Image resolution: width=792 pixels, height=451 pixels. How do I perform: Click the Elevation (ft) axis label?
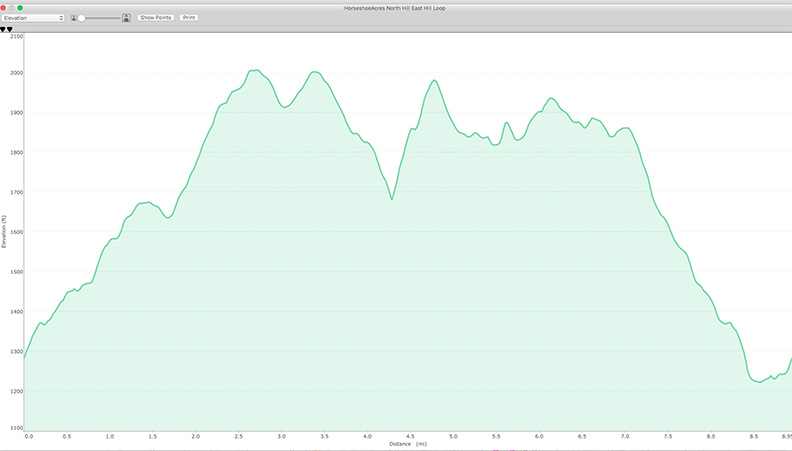coord(4,232)
